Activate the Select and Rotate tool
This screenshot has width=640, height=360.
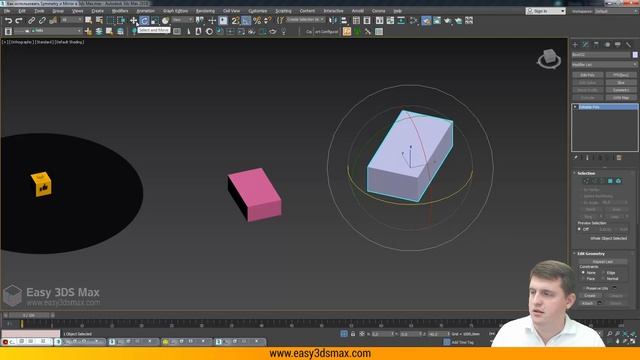[x=144, y=20]
